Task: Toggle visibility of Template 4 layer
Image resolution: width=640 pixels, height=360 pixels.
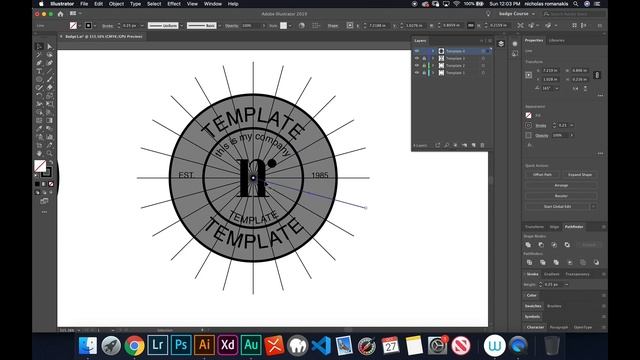Action: coord(417,51)
